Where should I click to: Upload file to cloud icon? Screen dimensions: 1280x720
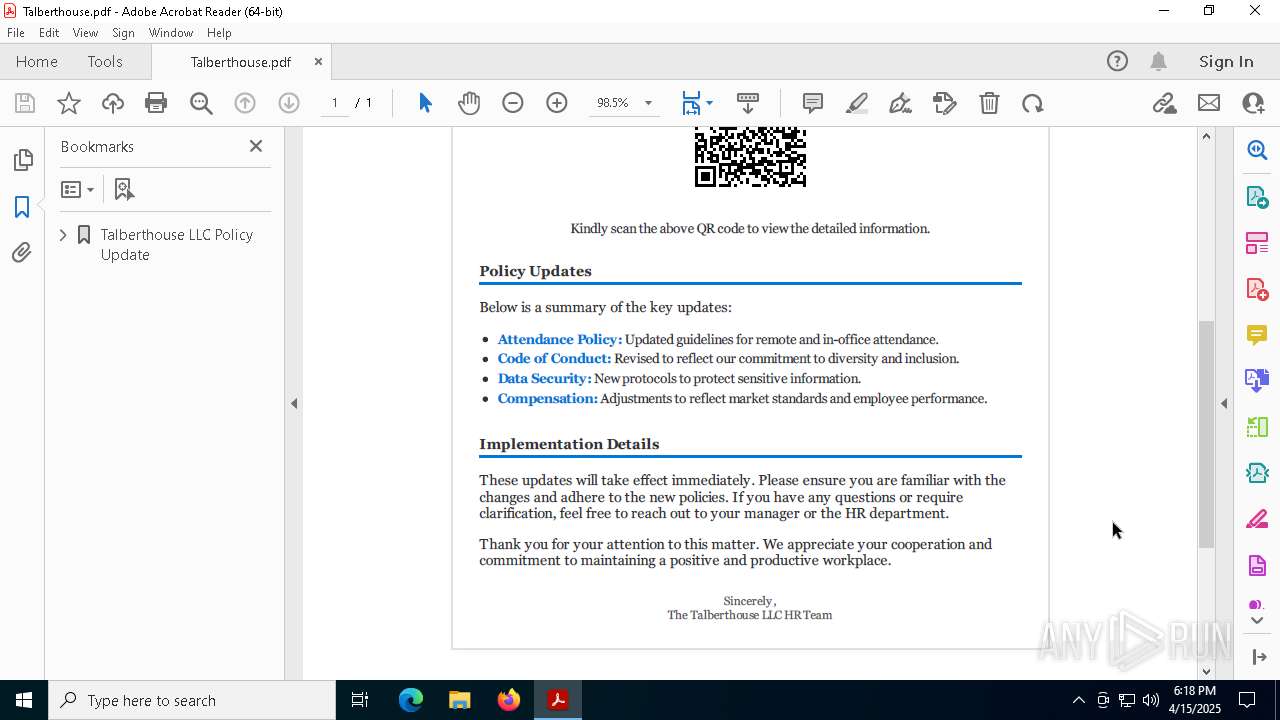113,103
